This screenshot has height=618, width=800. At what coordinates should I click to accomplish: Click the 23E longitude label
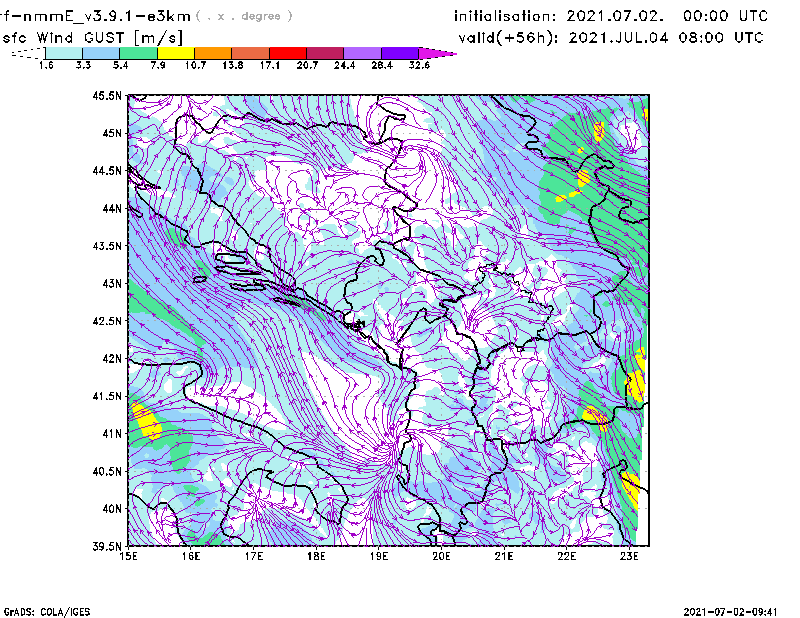point(629,556)
